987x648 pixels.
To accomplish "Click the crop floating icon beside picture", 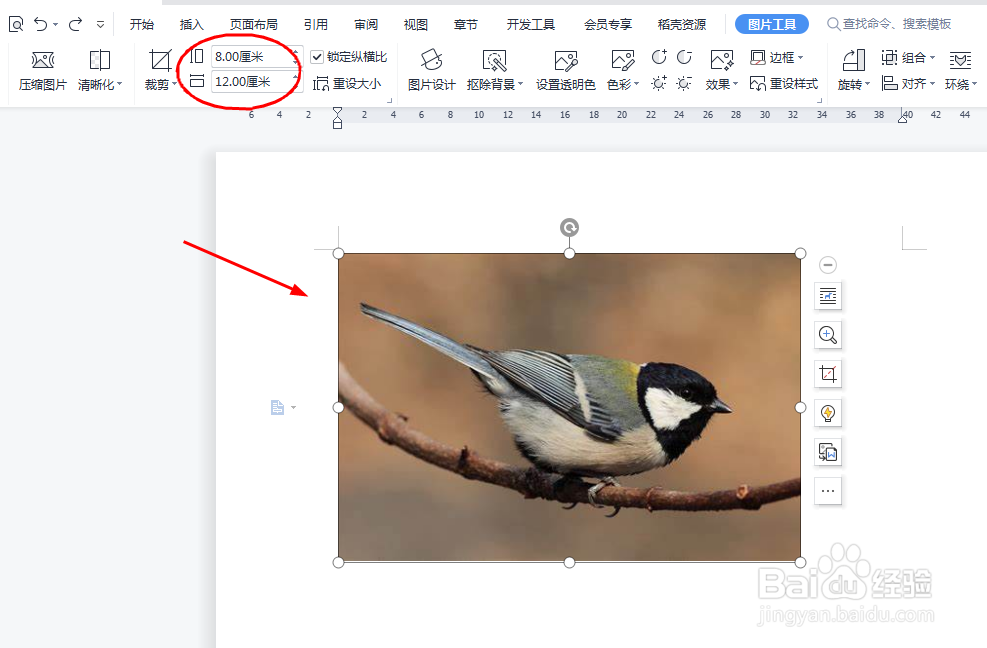I will tap(828, 374).
